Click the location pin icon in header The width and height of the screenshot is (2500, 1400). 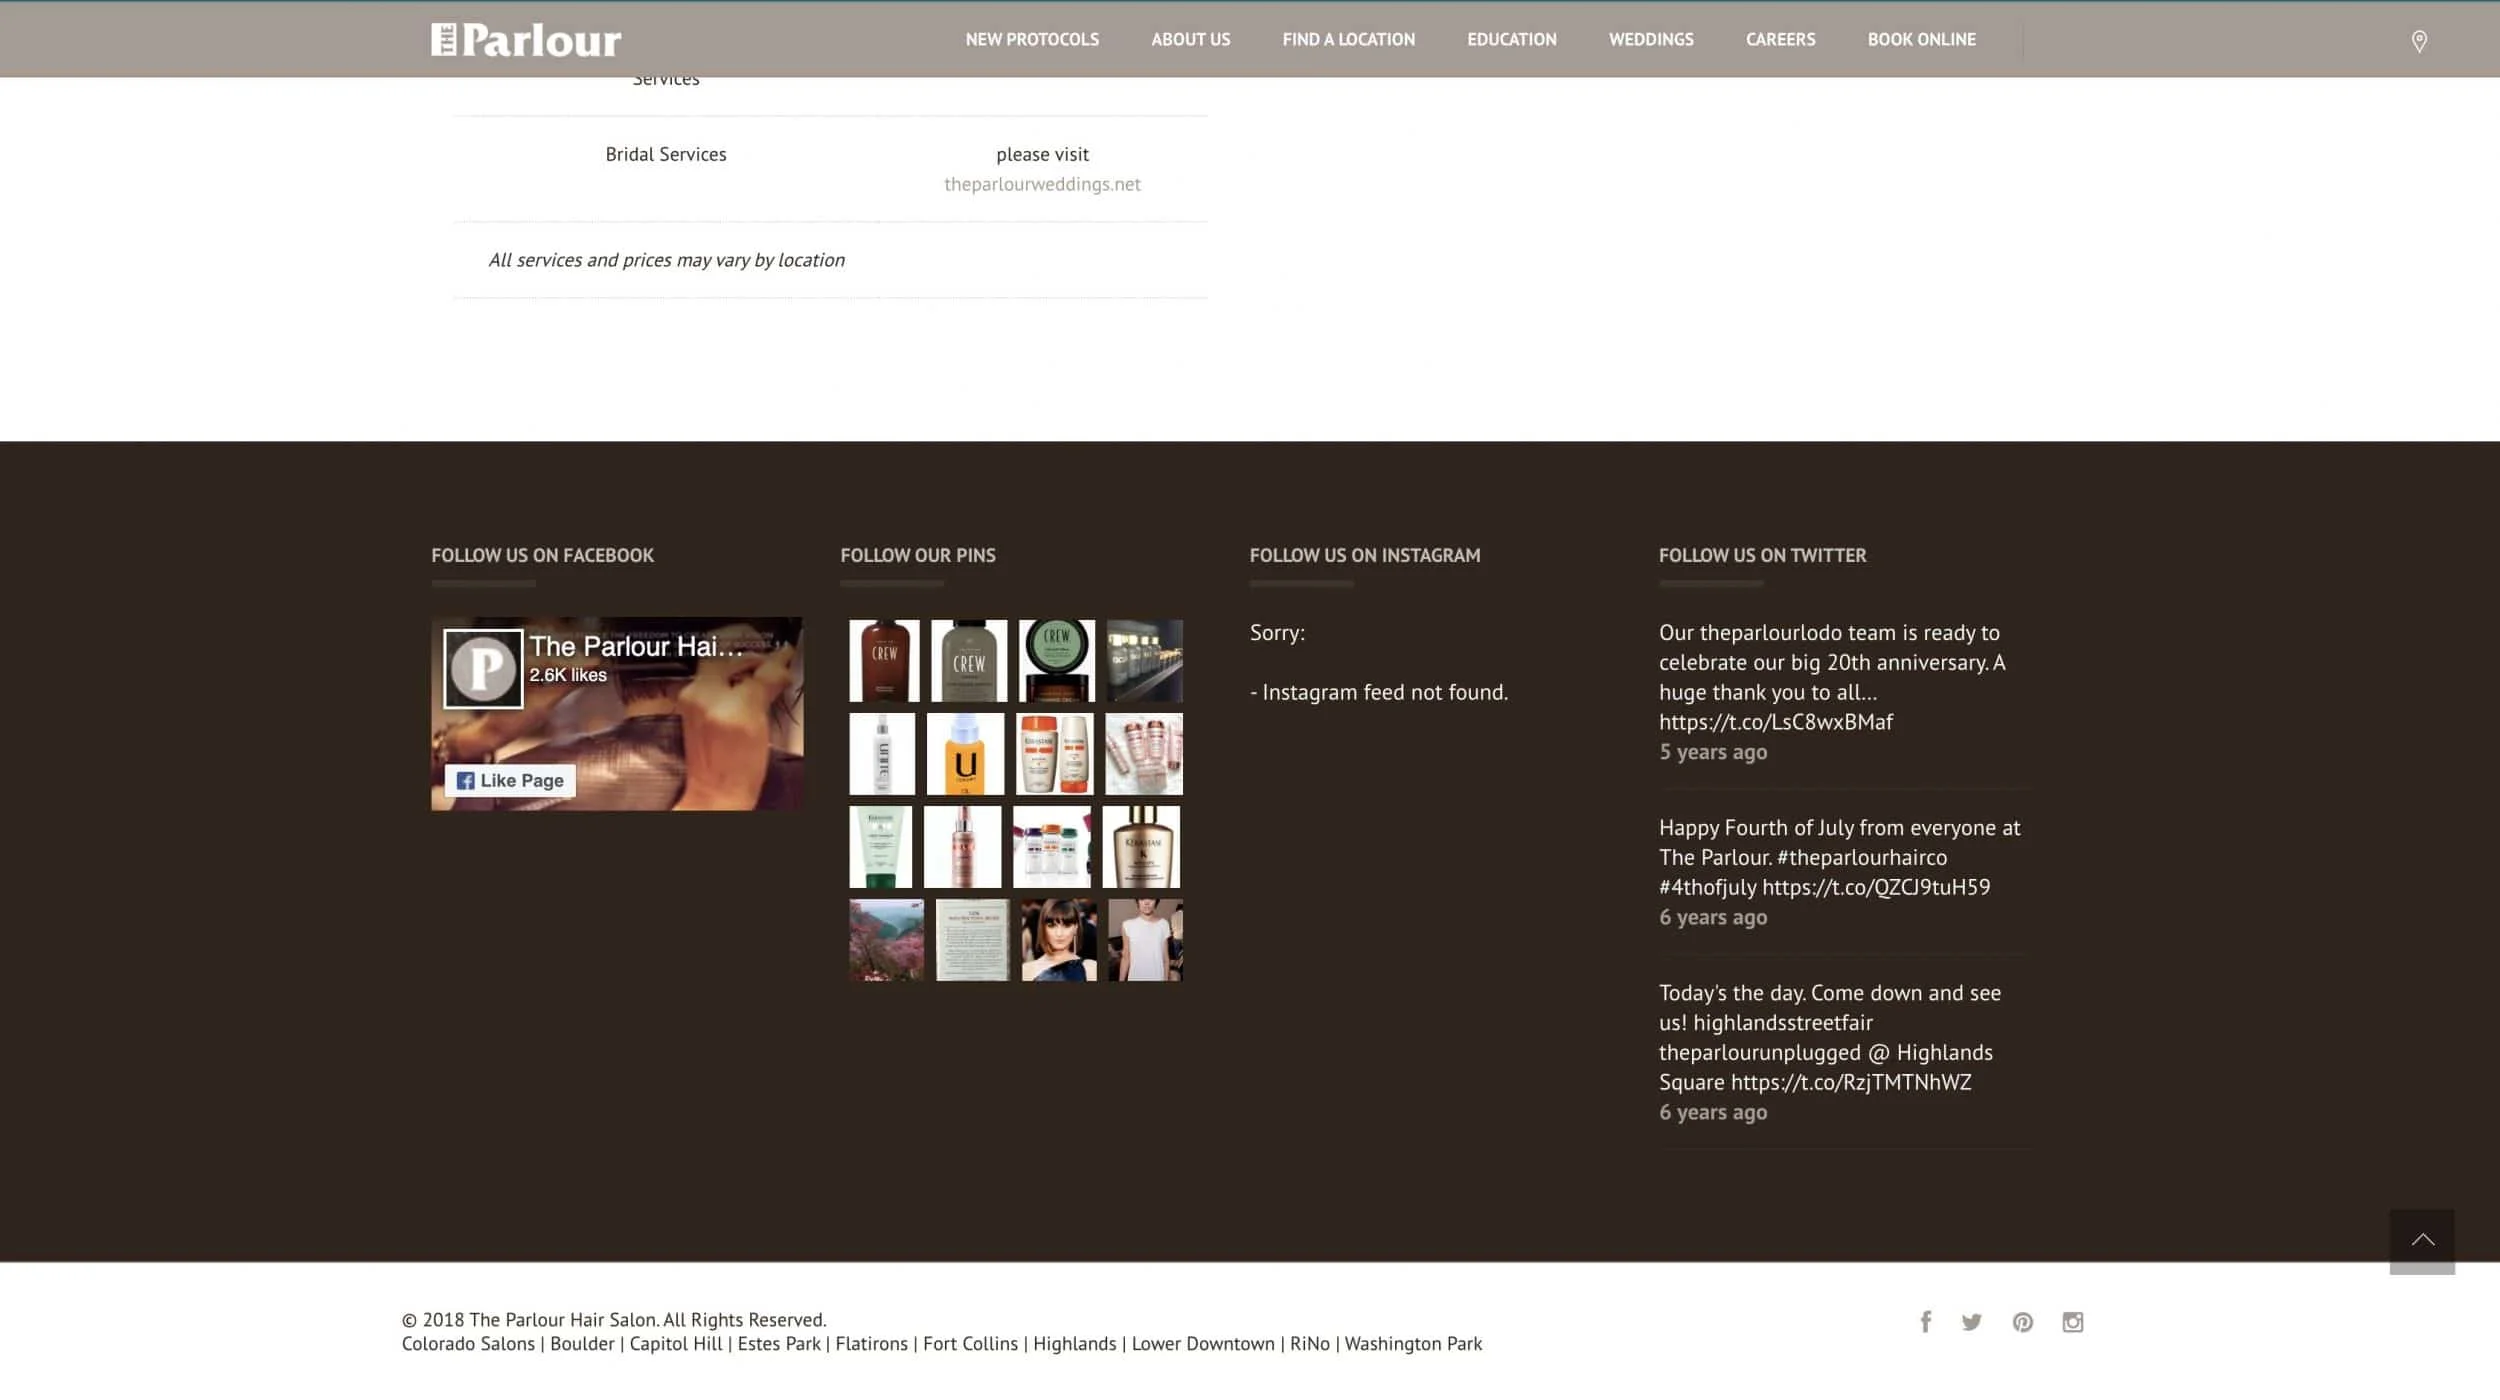pyautogui.click(x=2418, y=41)
